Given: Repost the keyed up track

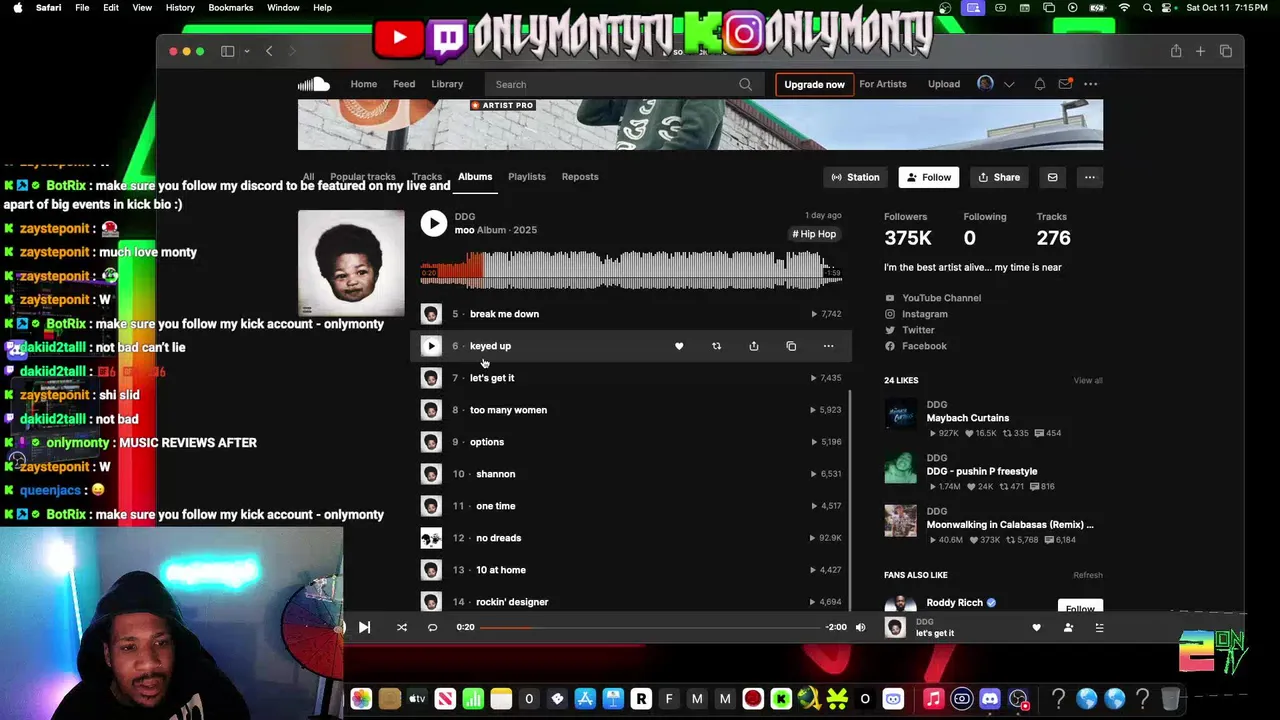Looking at the screenshot, I should [716, 346].
